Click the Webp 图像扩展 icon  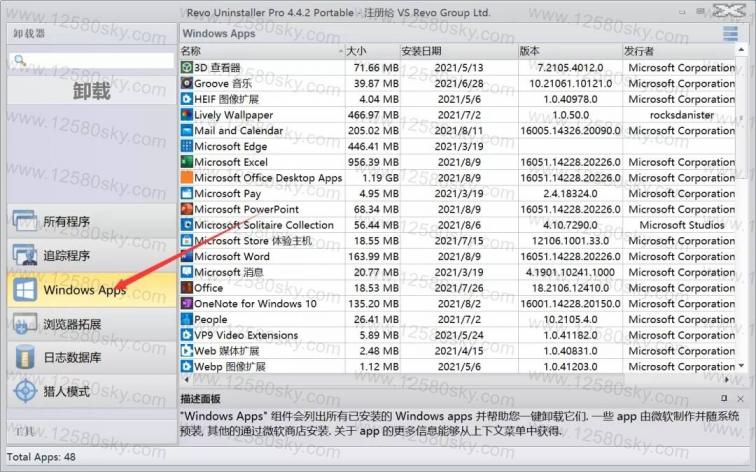click(x=187, y=366)
